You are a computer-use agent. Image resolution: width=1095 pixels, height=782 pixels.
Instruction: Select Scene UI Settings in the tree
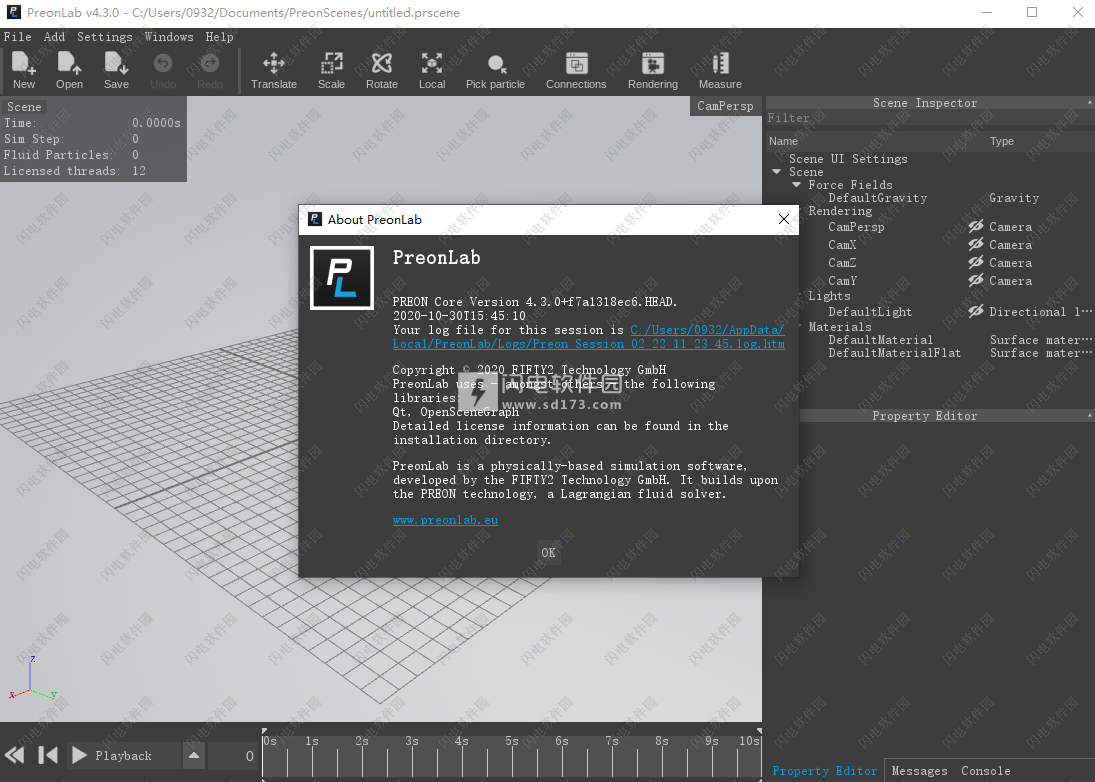(x=848, y=159)
